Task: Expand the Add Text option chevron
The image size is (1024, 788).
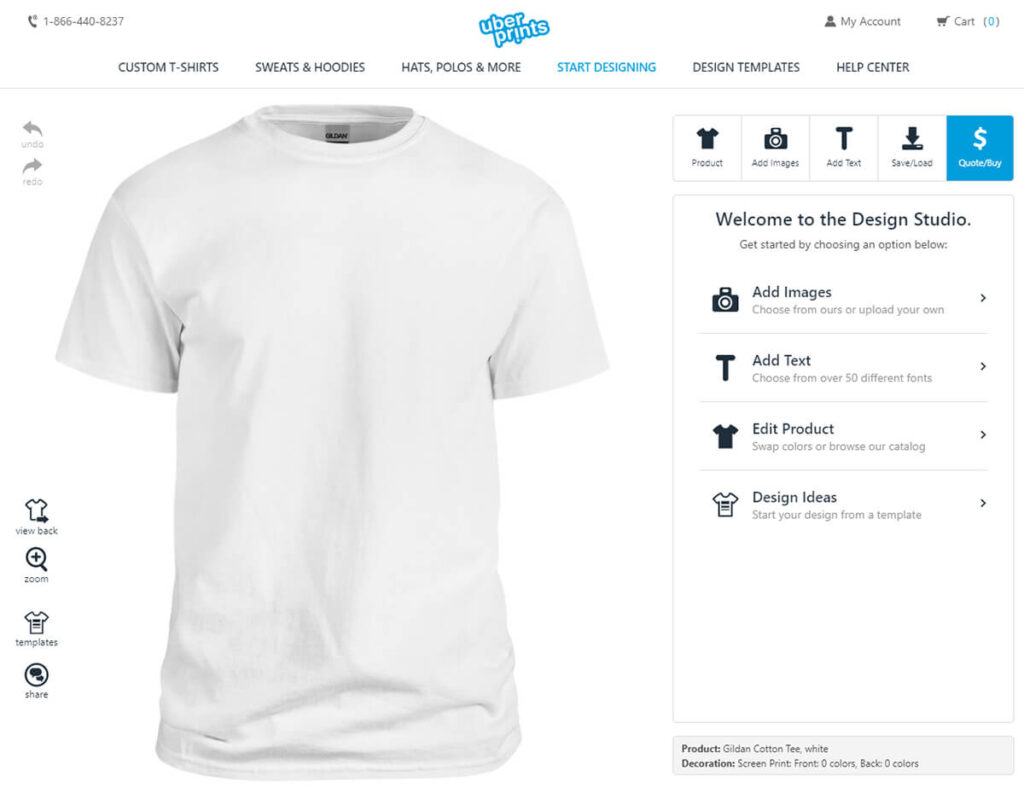Action: [983, 367]
